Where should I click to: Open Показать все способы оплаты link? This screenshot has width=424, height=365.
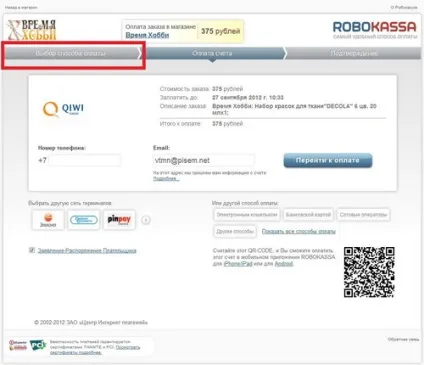(x=299, y=231)
